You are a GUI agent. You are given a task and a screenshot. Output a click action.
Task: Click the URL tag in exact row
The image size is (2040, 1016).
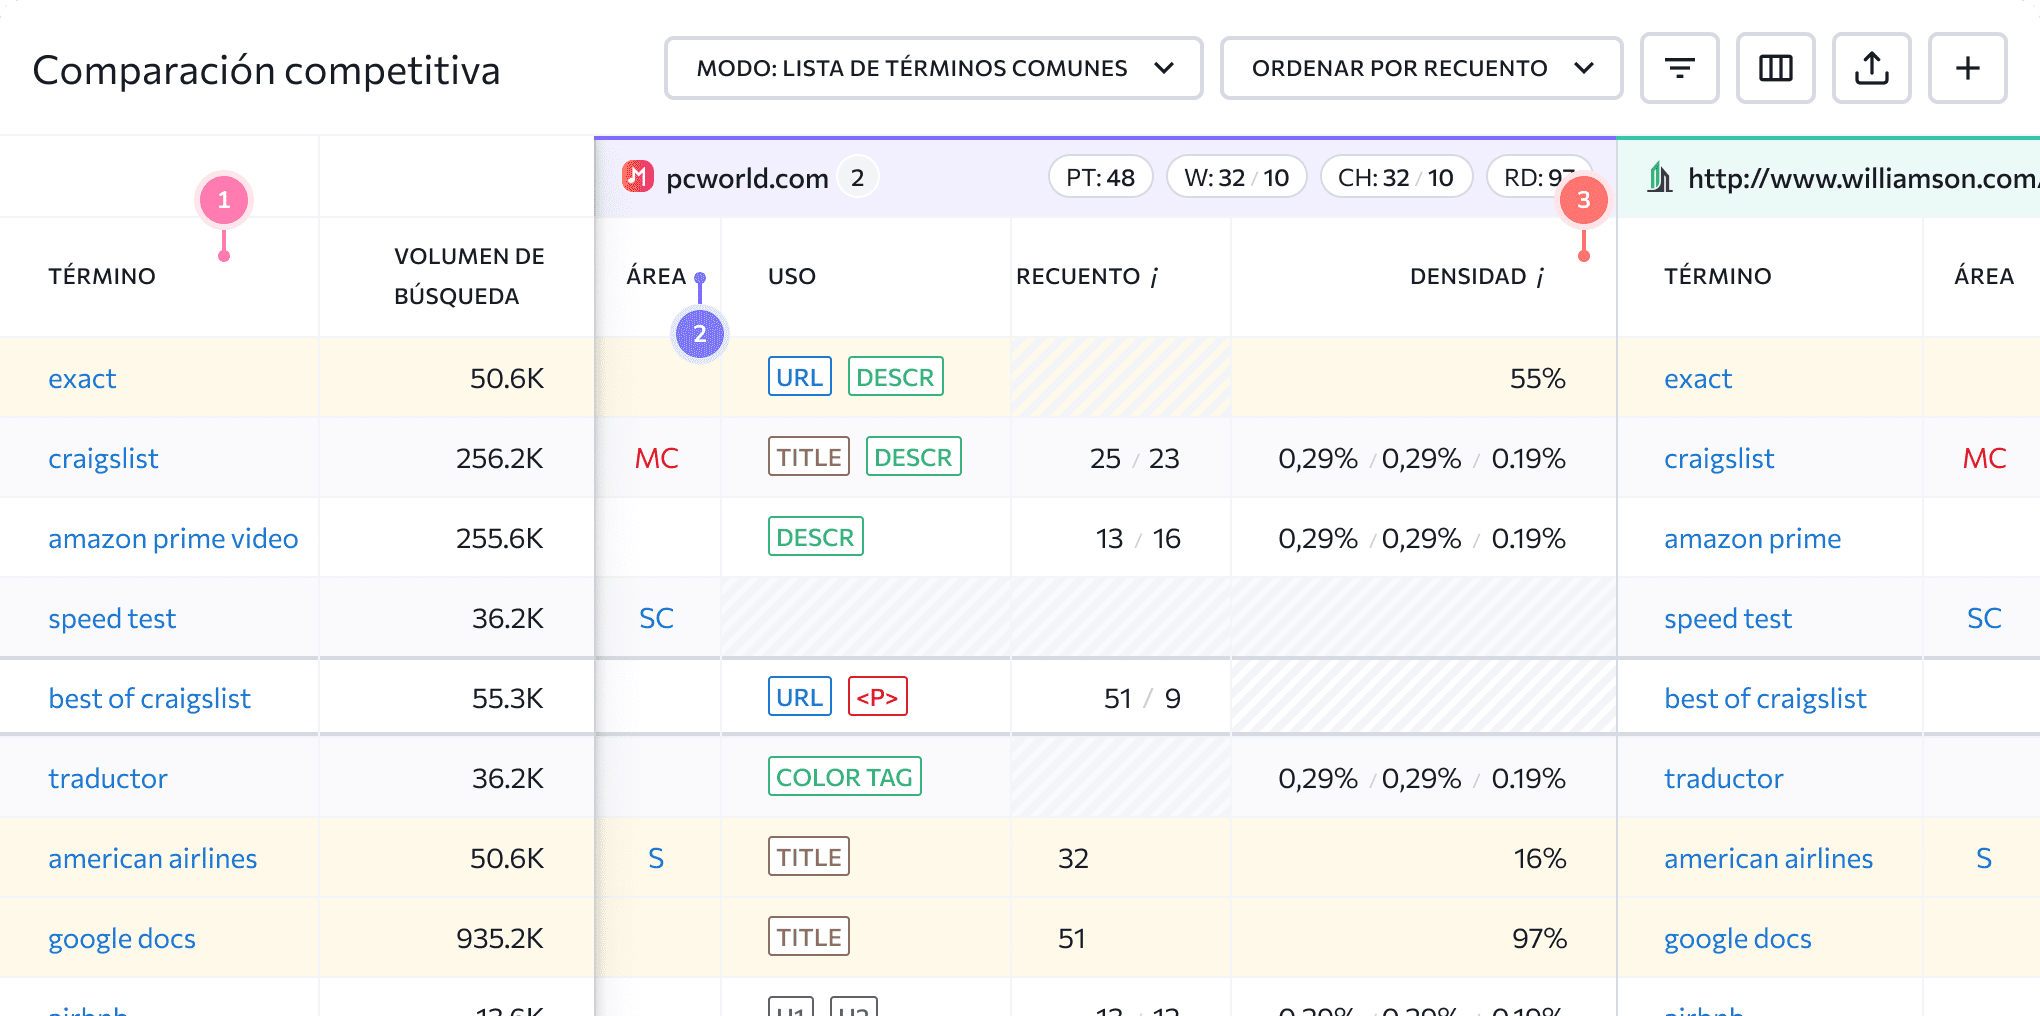click(800, 376)
